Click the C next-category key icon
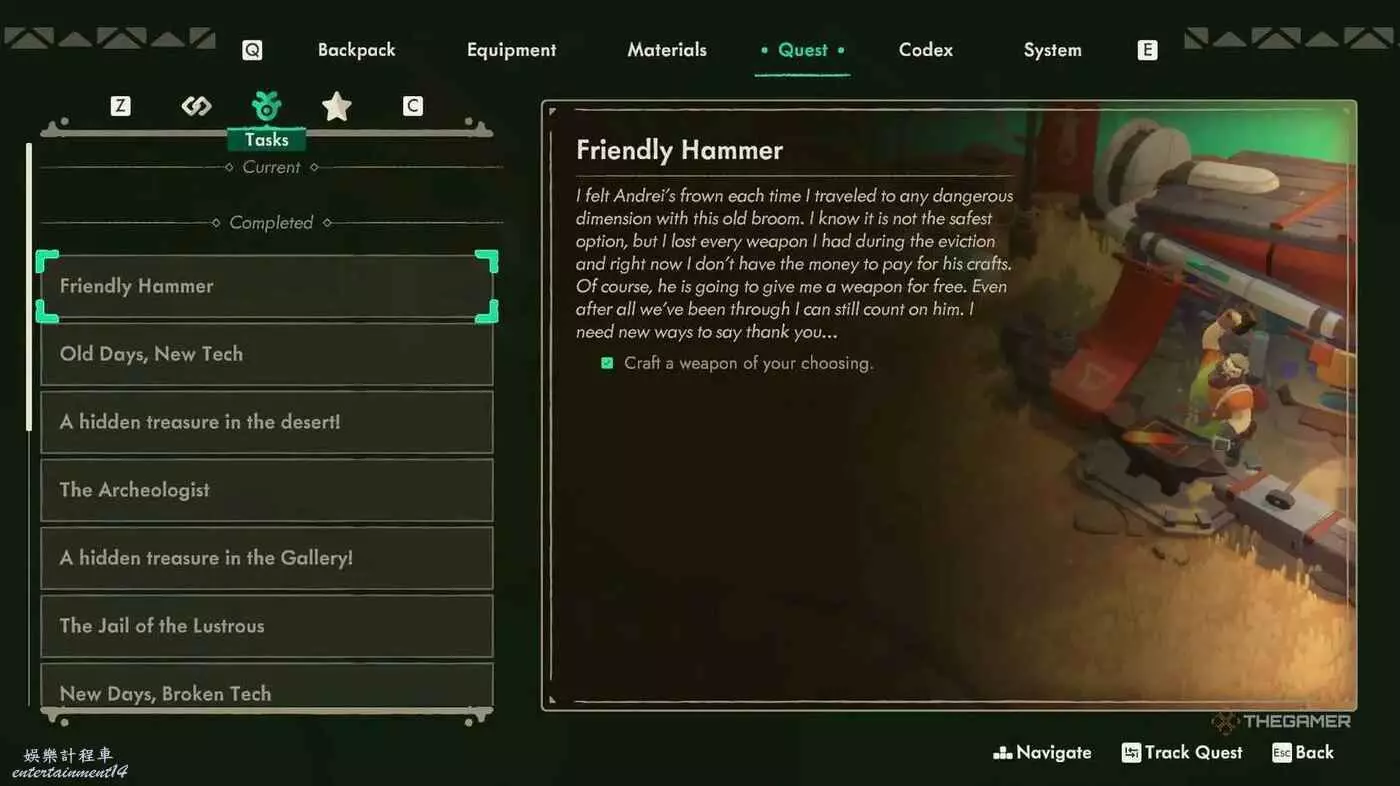 (x=412, y=106)
